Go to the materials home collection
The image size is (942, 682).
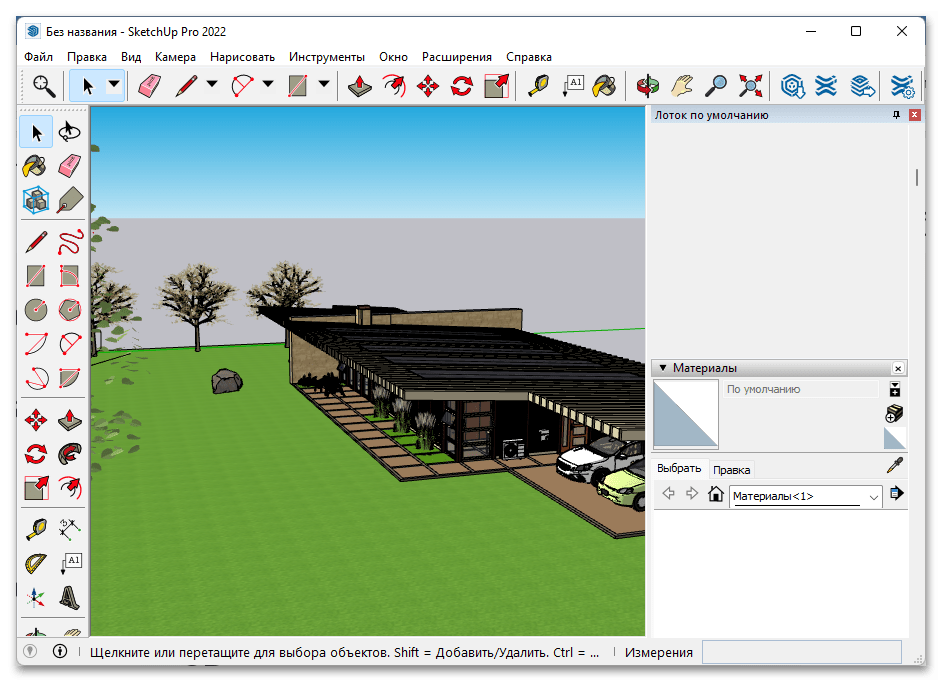[715, 494]
